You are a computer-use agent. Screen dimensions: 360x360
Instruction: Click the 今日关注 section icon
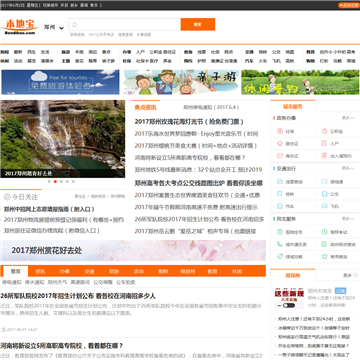pos(7,197)
